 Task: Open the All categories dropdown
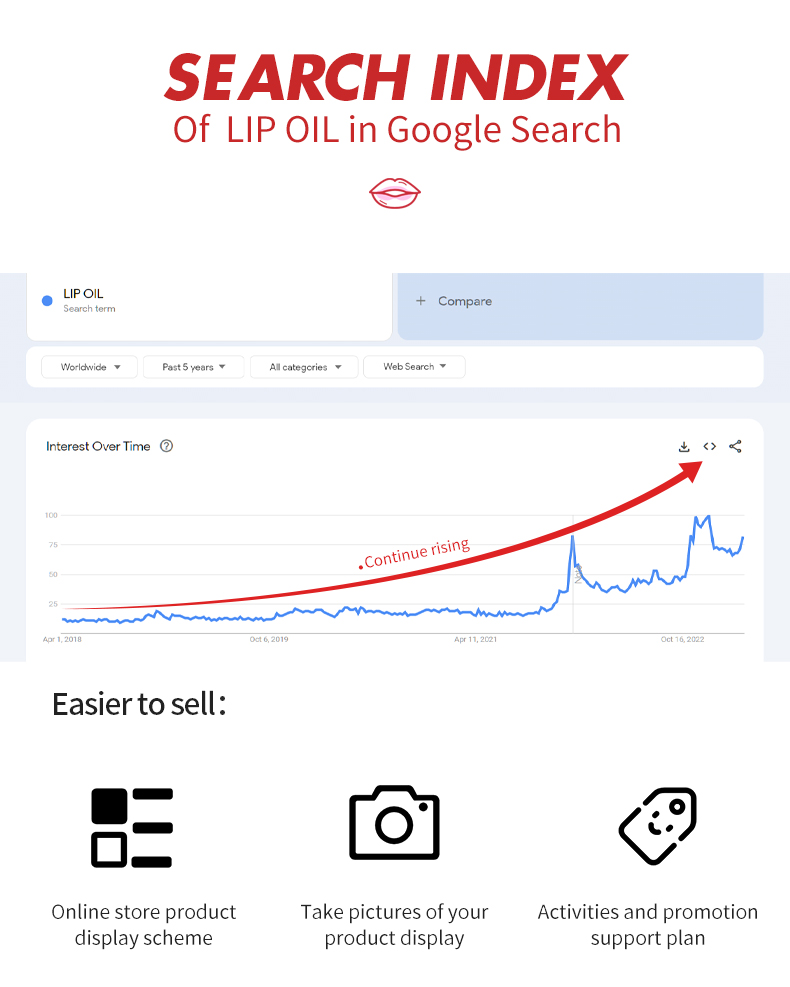pos(305,367)
